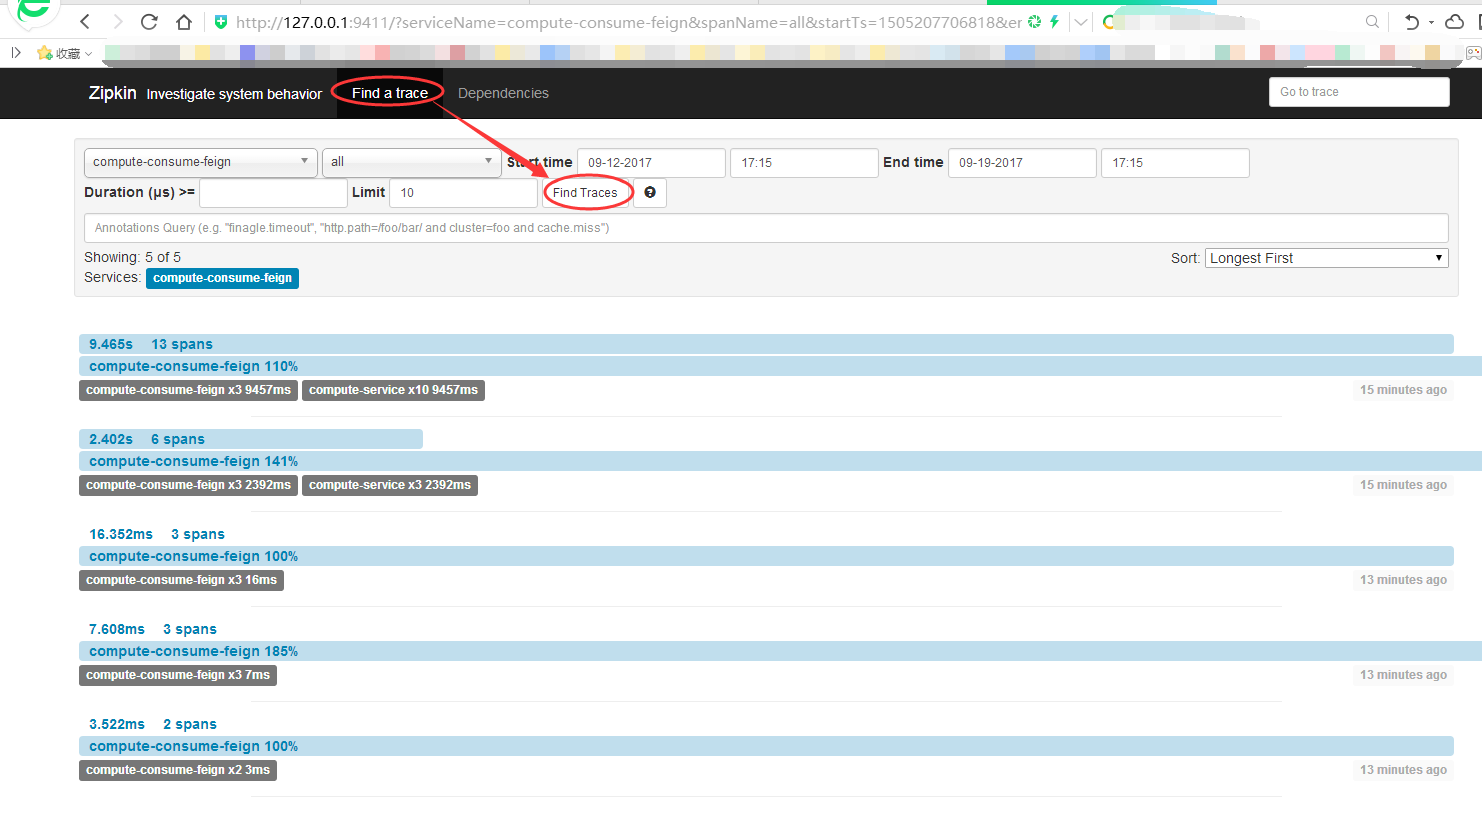The width and height of the screenshot is (1482, 836).
Task: Click compute-service x3 2392ms label
Action: point(390,485)
